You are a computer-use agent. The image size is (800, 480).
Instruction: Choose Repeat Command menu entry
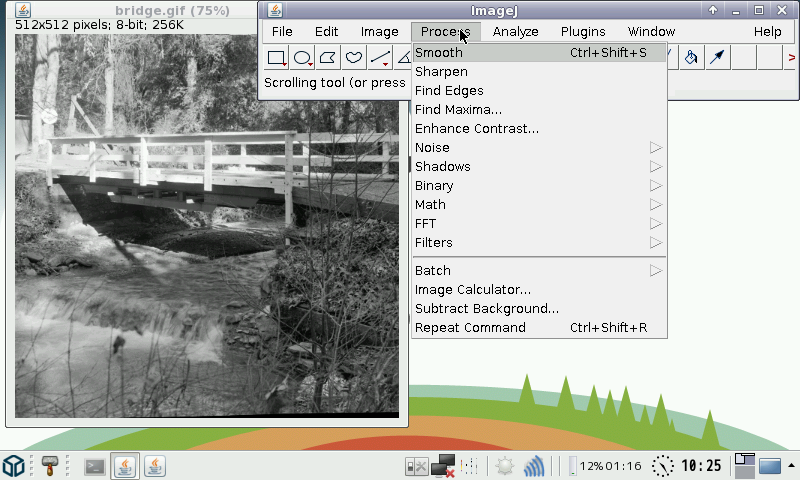(x=540, y=327)
